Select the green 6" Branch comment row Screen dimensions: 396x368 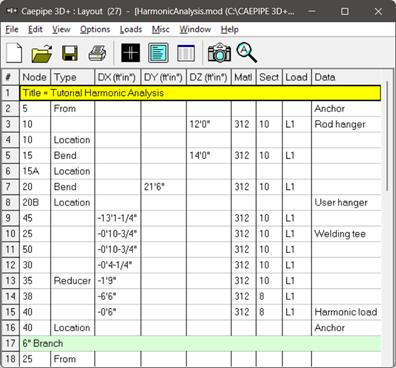pyautogui.click(x=200, y=343)
